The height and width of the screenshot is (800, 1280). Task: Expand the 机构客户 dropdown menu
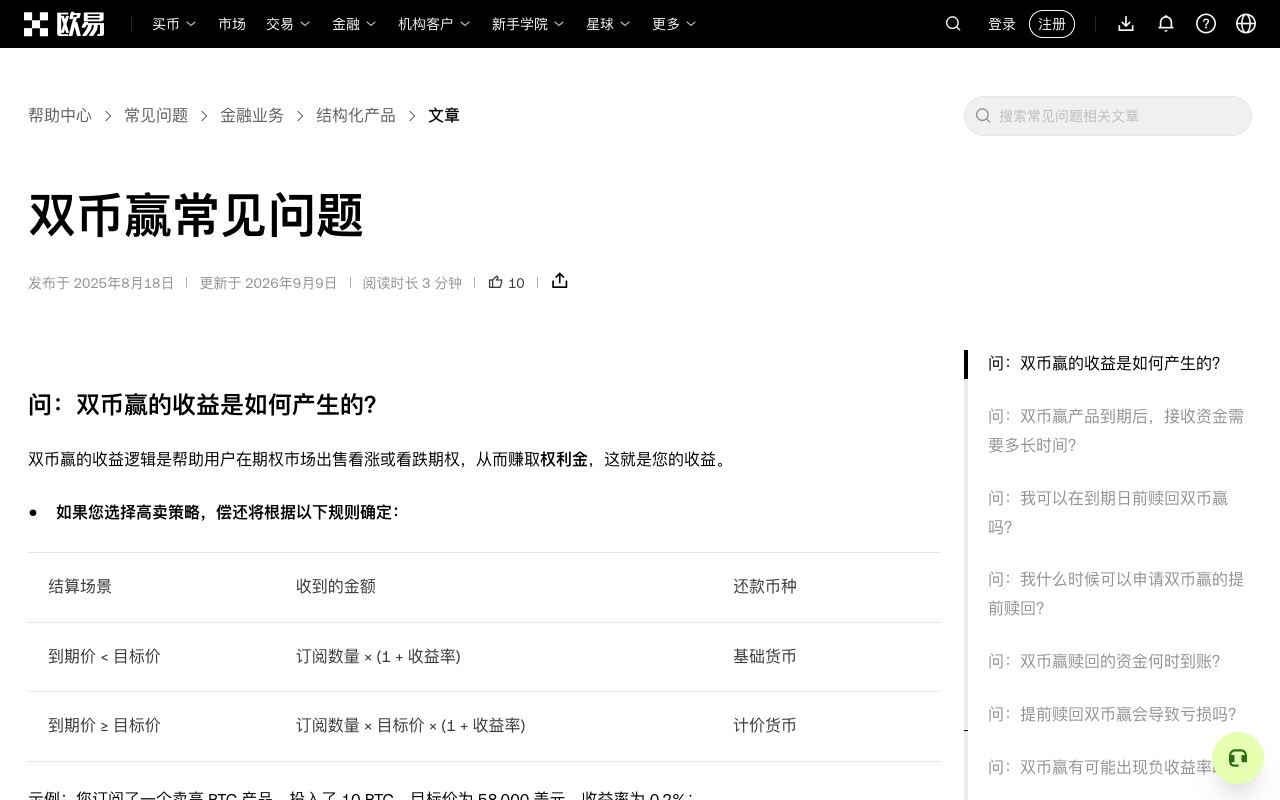coord(434,24)
